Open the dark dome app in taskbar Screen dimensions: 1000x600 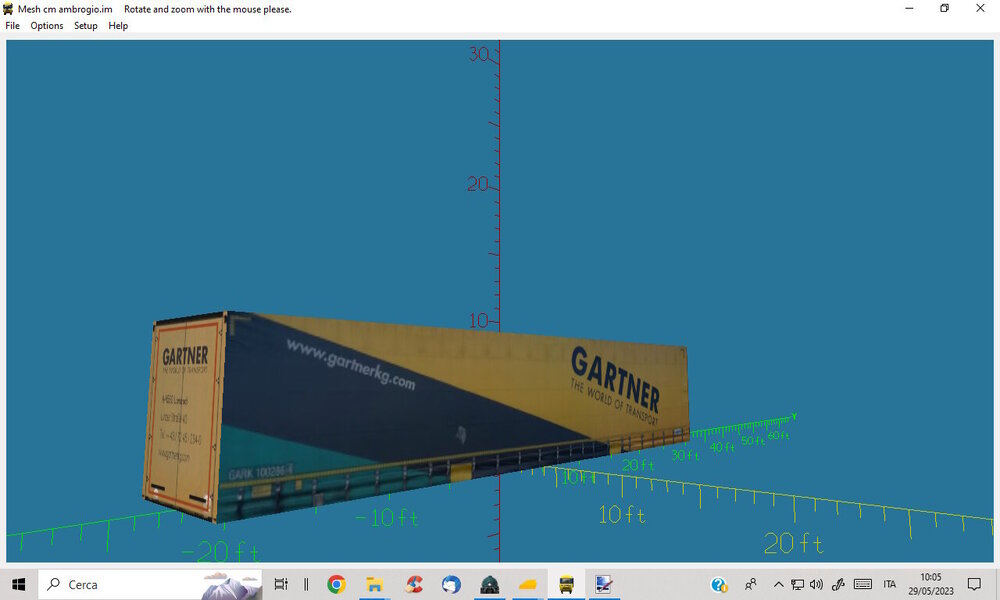click(489, 584)
